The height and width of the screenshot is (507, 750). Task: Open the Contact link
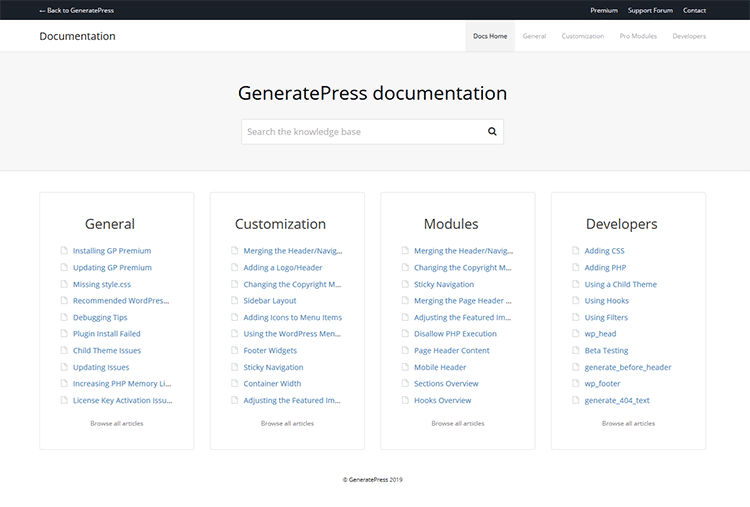pyautogui.click(x=694, y=11)
